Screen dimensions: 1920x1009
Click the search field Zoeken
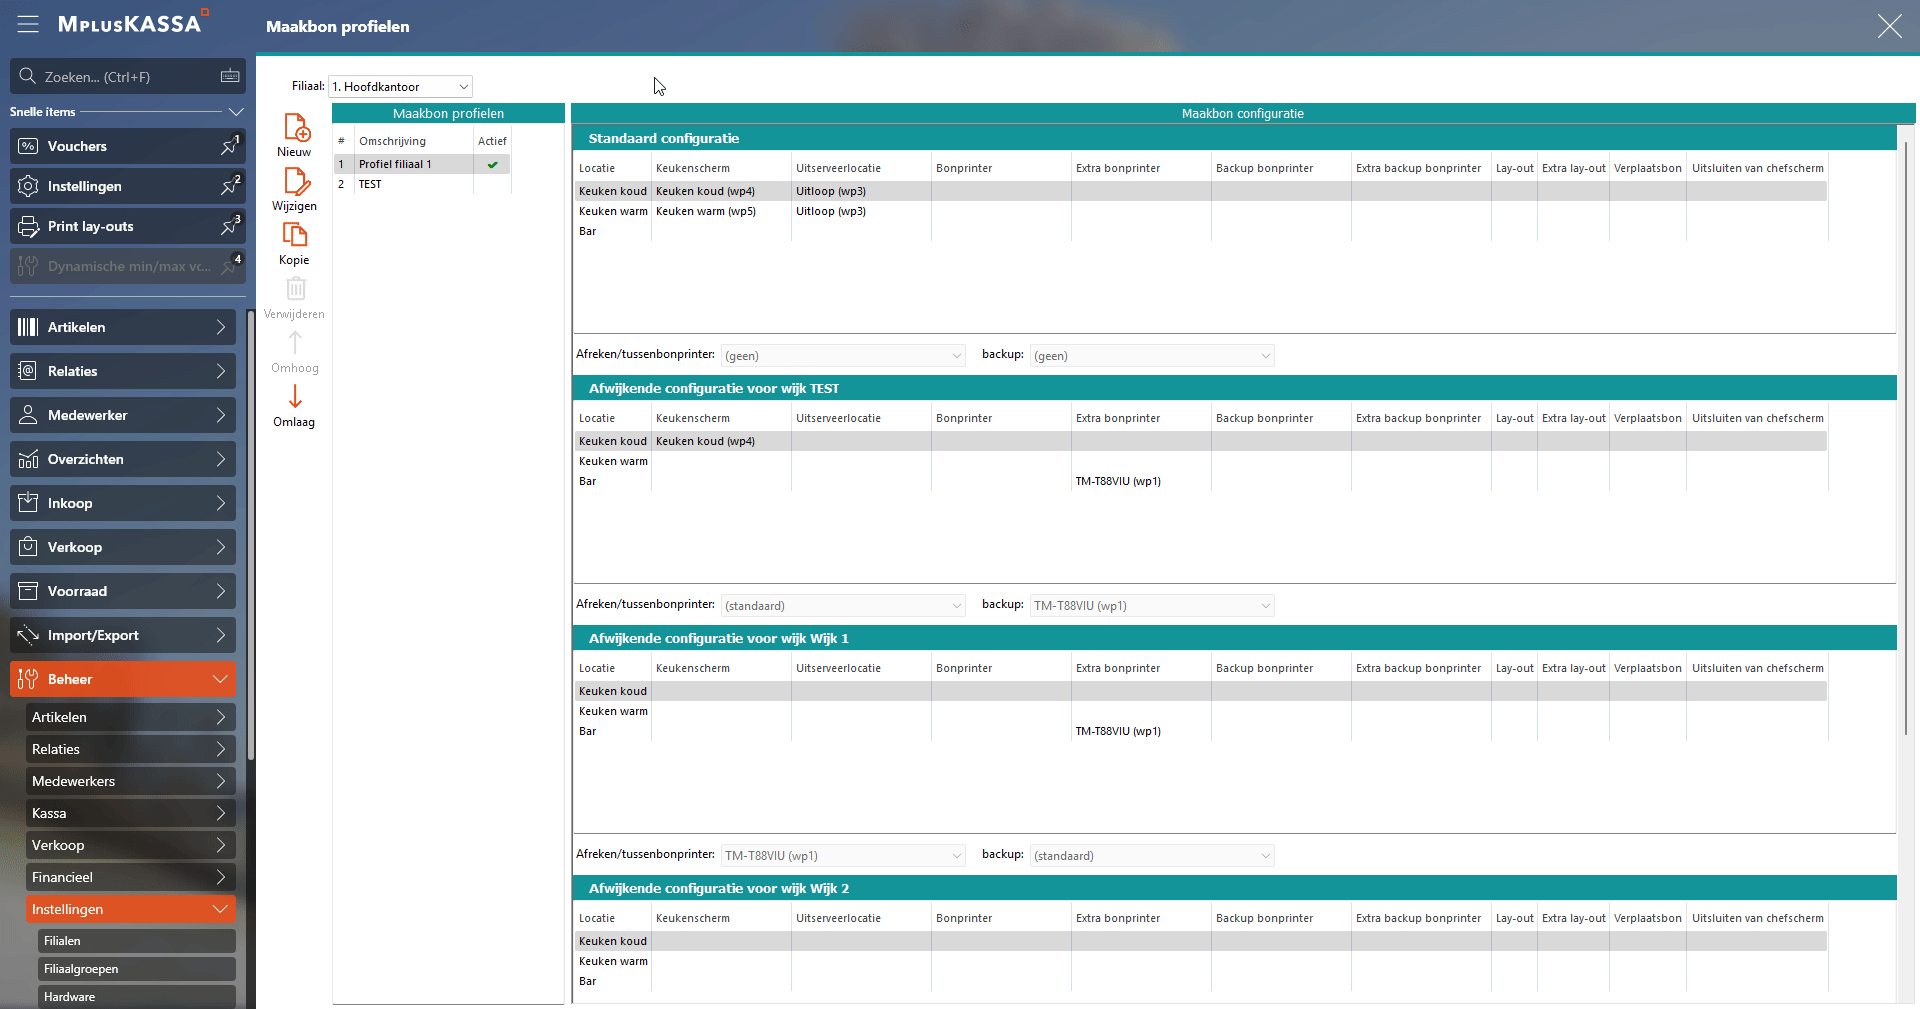point(128,76)
